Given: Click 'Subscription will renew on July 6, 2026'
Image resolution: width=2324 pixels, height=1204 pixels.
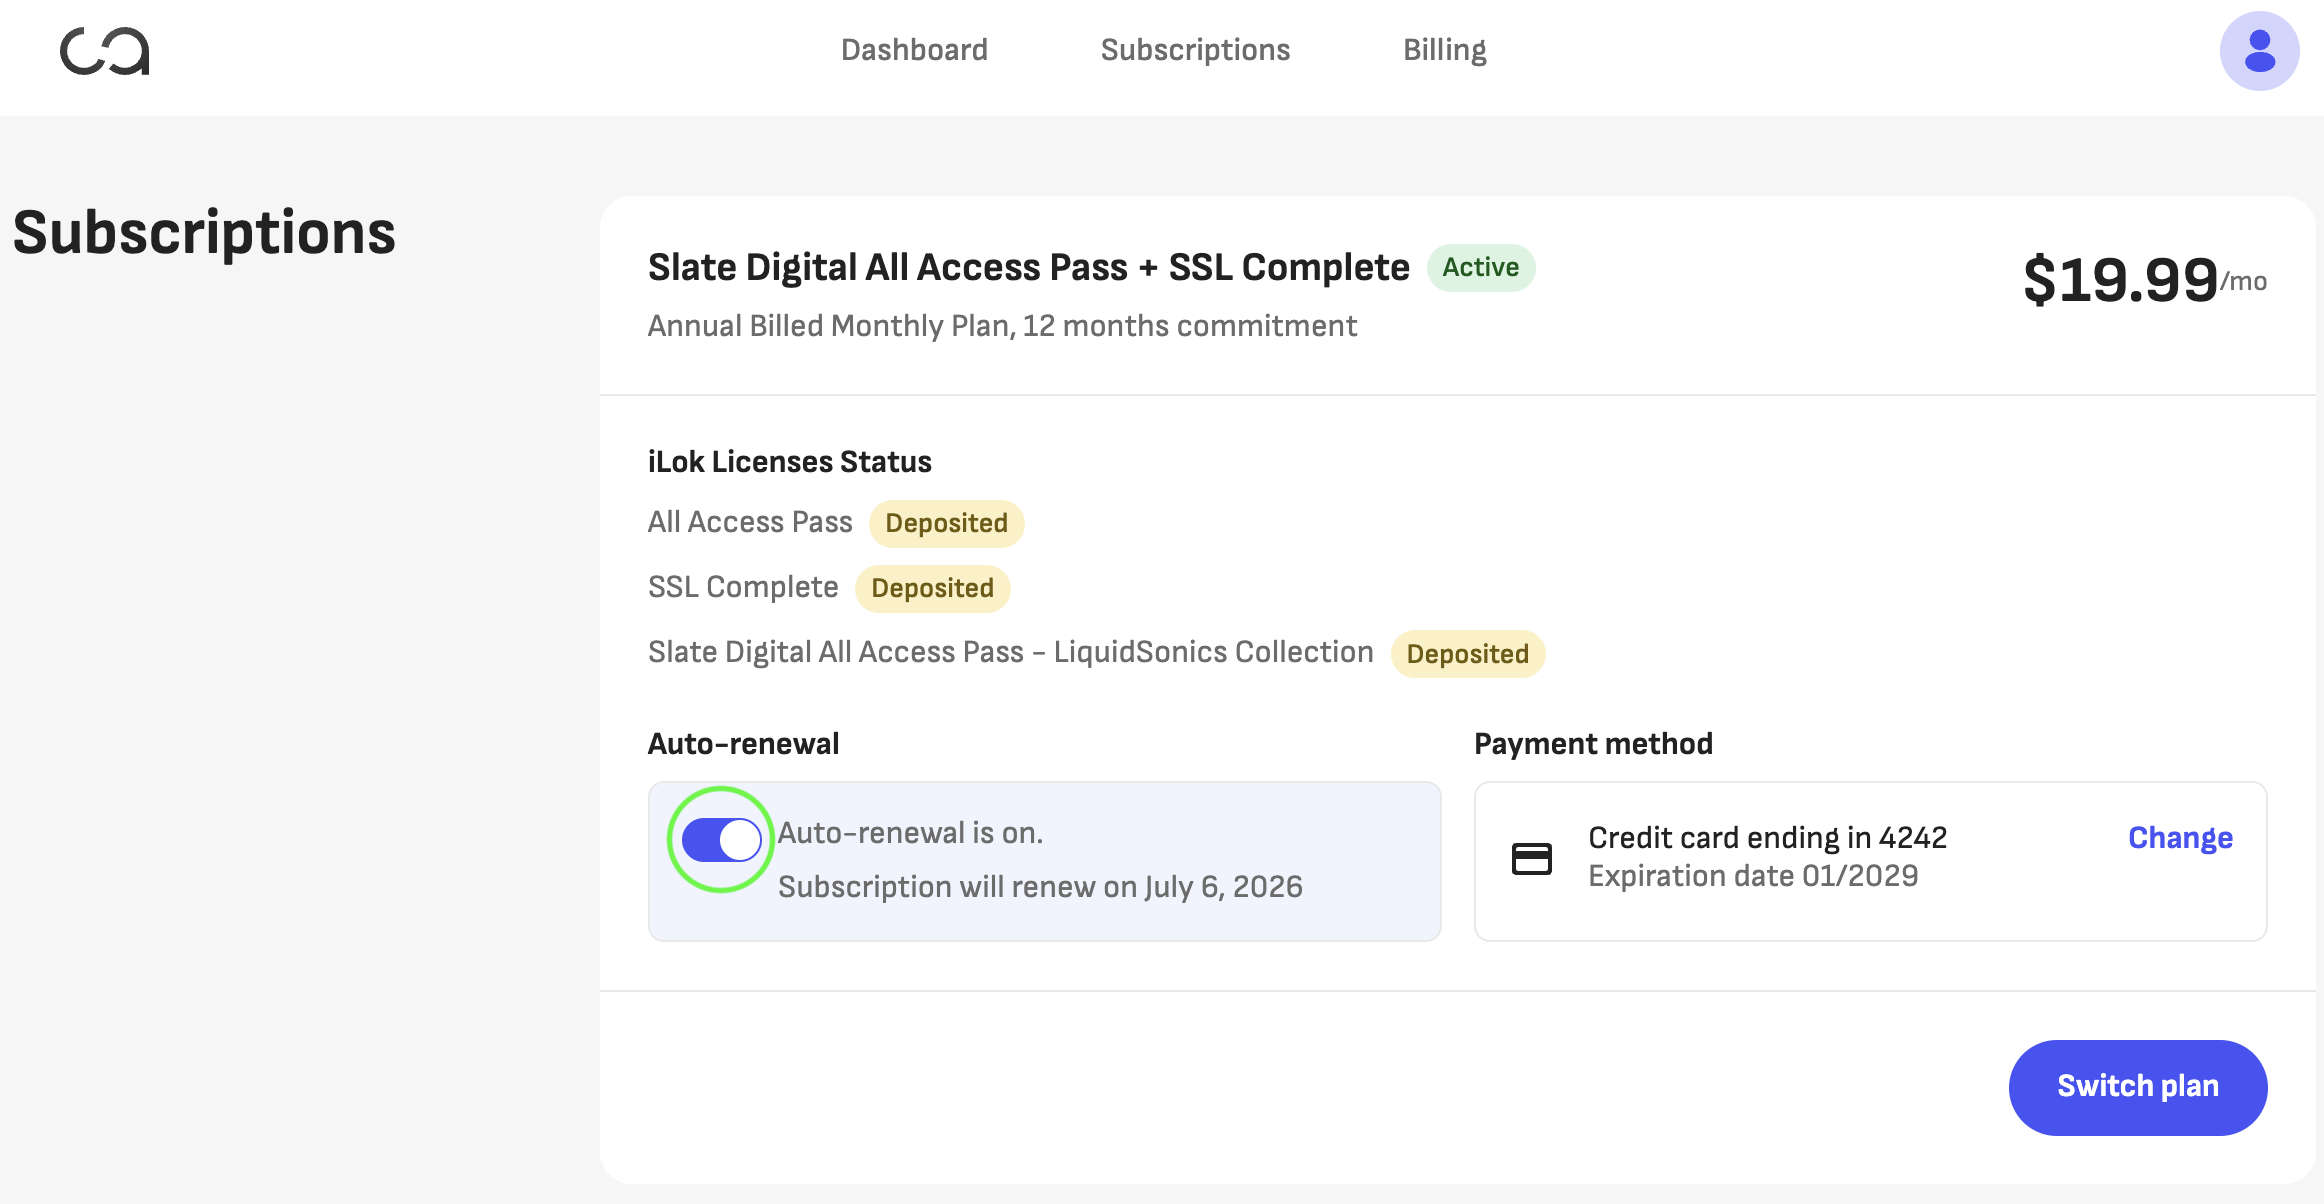Looking at the screenshot, I should pos(1040,887).
